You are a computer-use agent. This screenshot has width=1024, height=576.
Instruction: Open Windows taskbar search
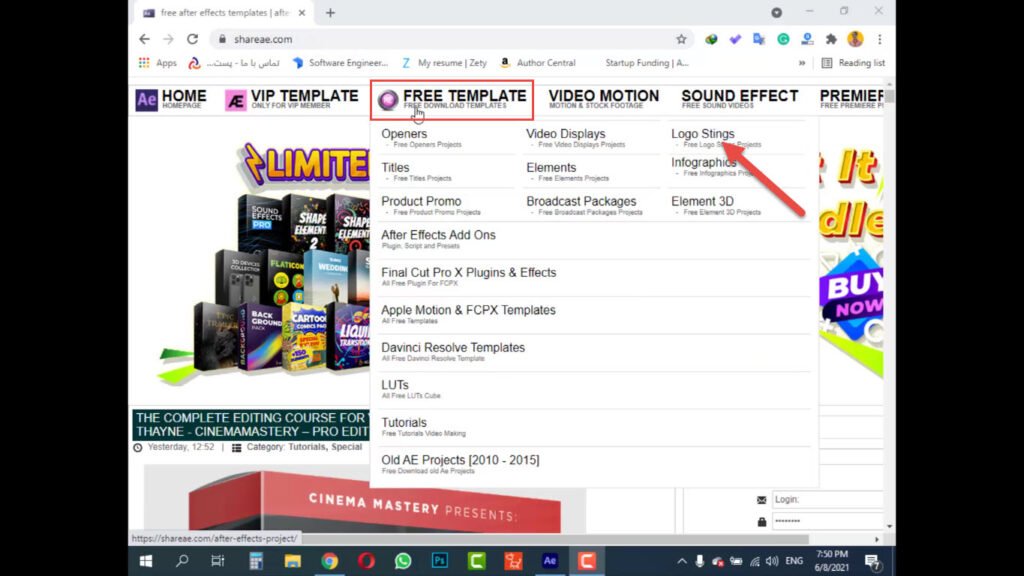point(182,561)
